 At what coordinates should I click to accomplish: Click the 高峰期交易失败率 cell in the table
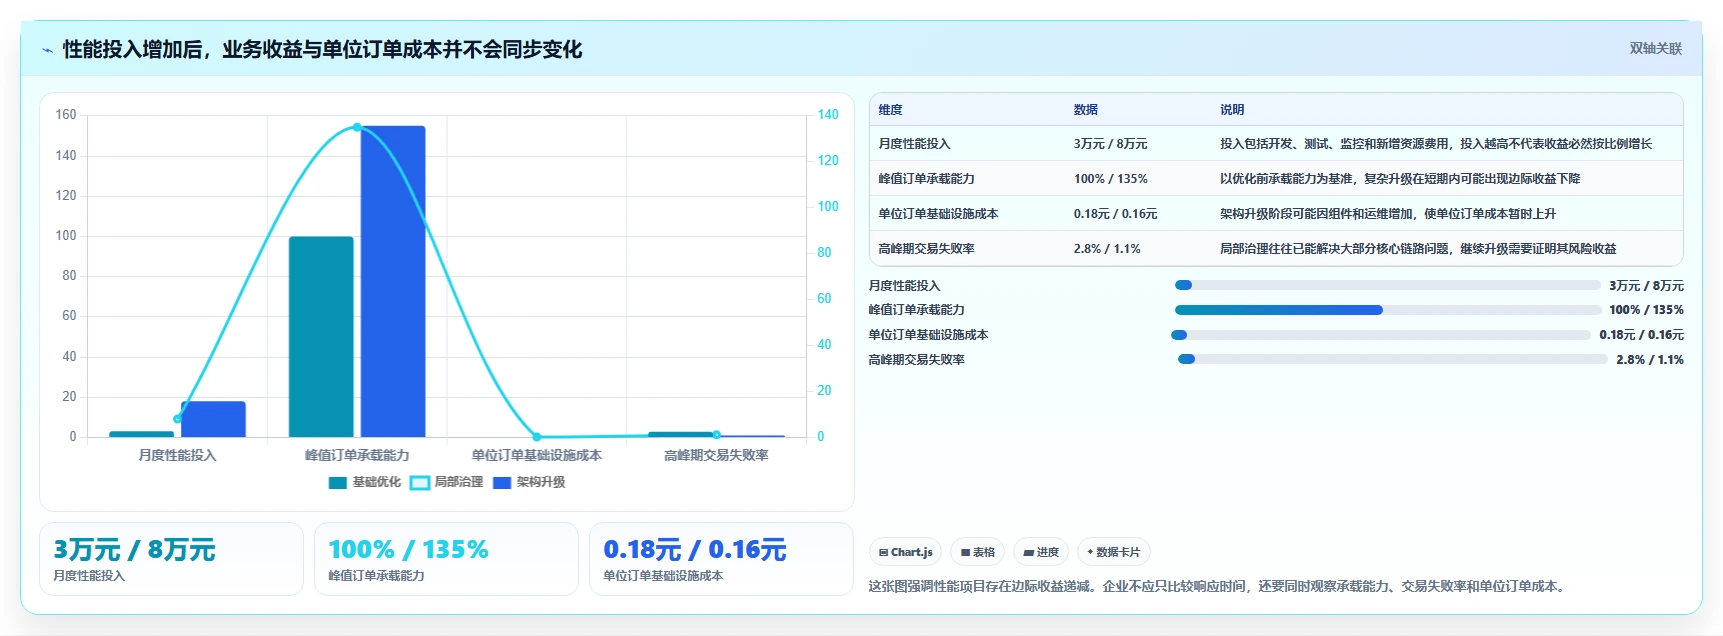pyautogui.click(x=926, y=249)
